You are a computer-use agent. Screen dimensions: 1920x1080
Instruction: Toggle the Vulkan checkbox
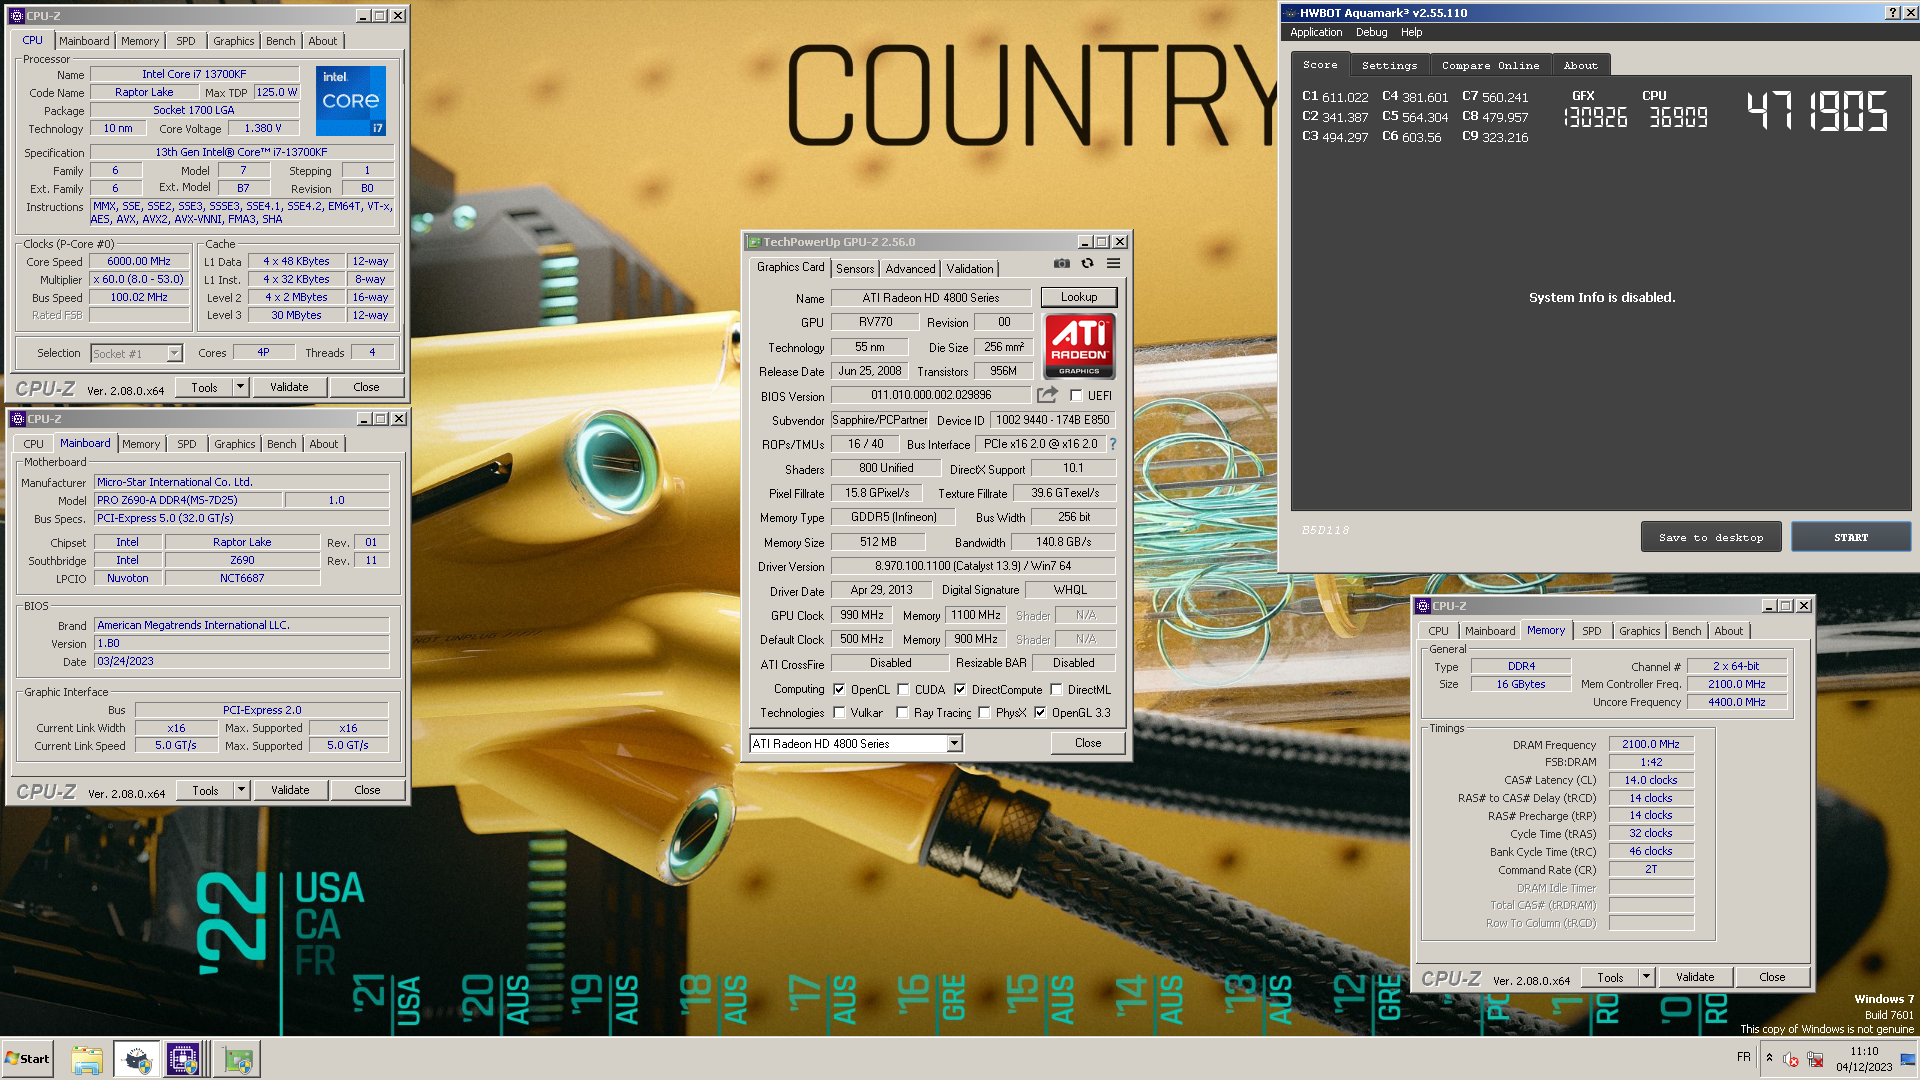coord(839,713)
